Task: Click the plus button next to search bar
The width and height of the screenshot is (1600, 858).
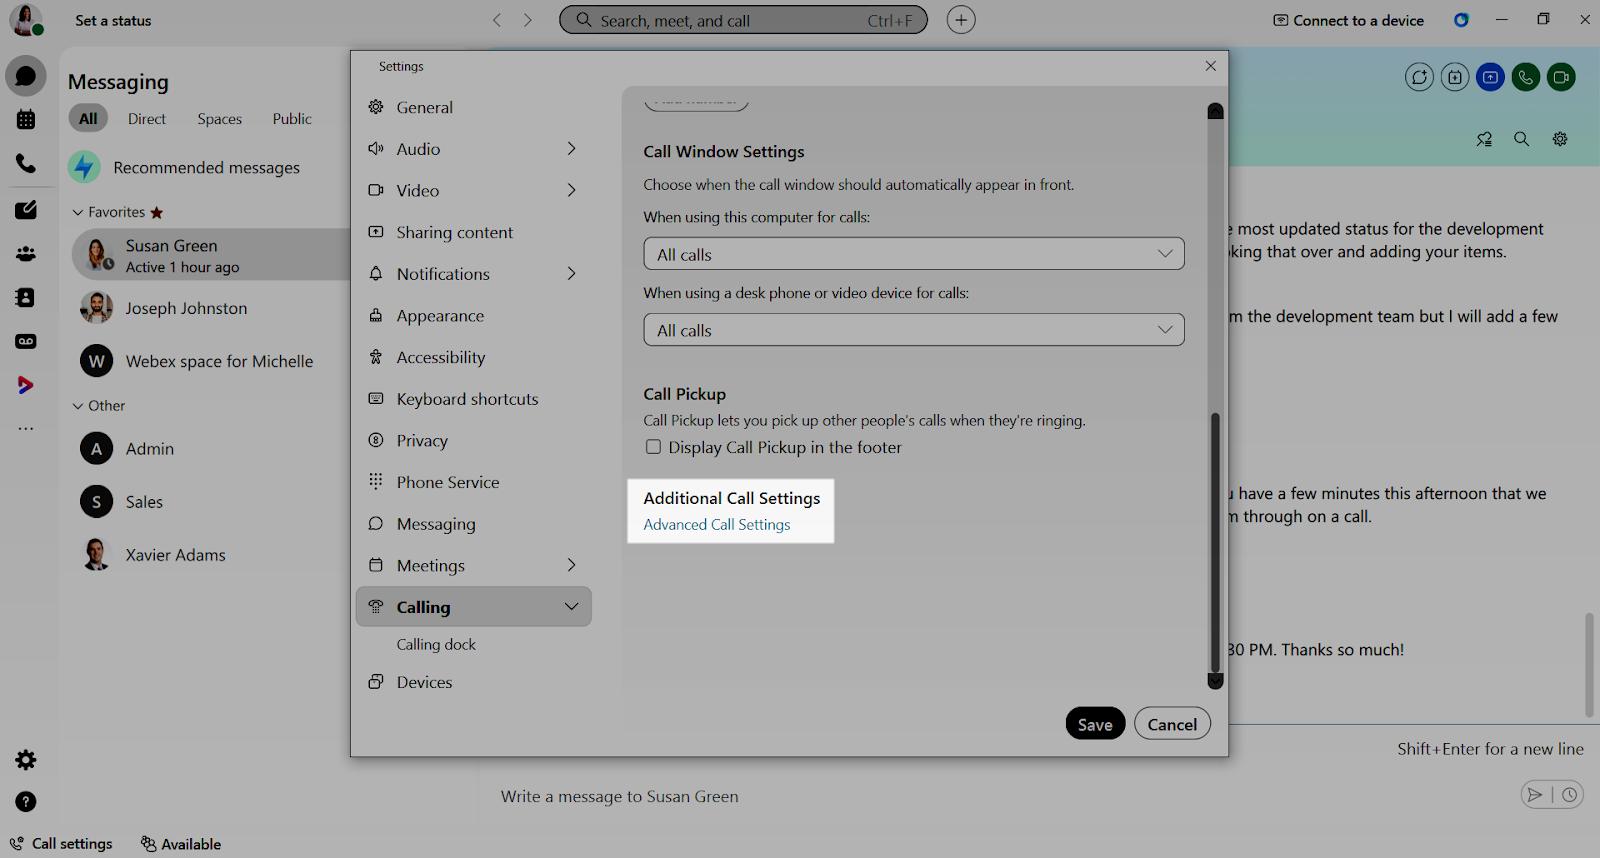Action: tap(961, 20)
